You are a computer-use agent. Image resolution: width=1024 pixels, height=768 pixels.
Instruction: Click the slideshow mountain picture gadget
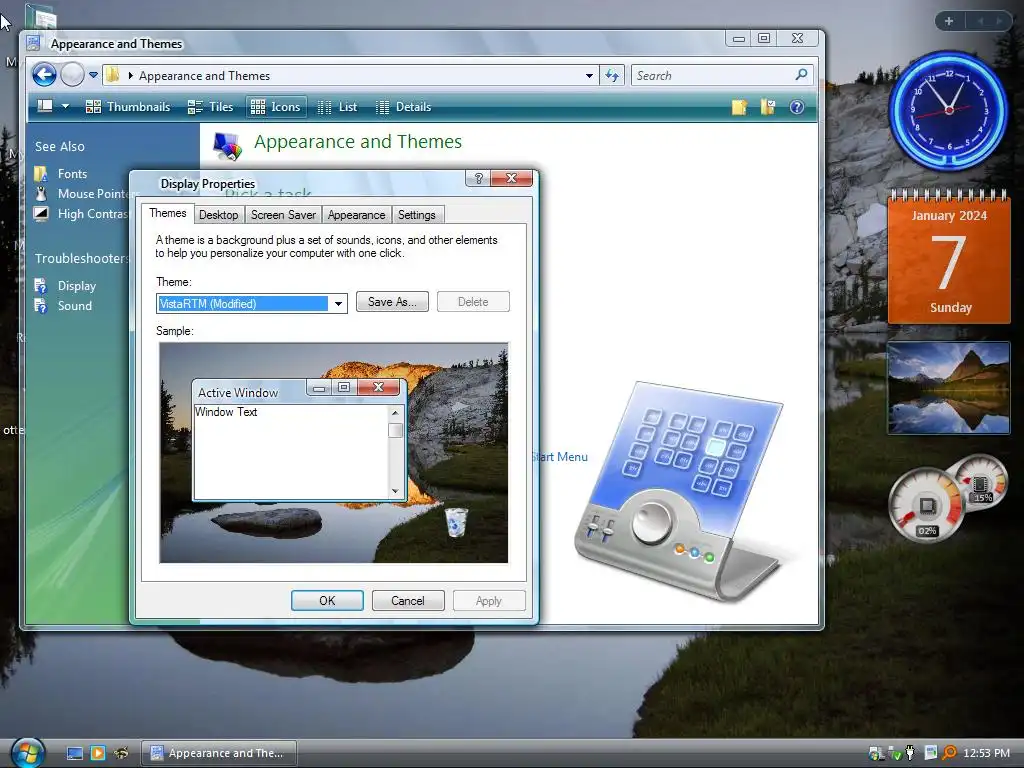(x=949, y=388)
